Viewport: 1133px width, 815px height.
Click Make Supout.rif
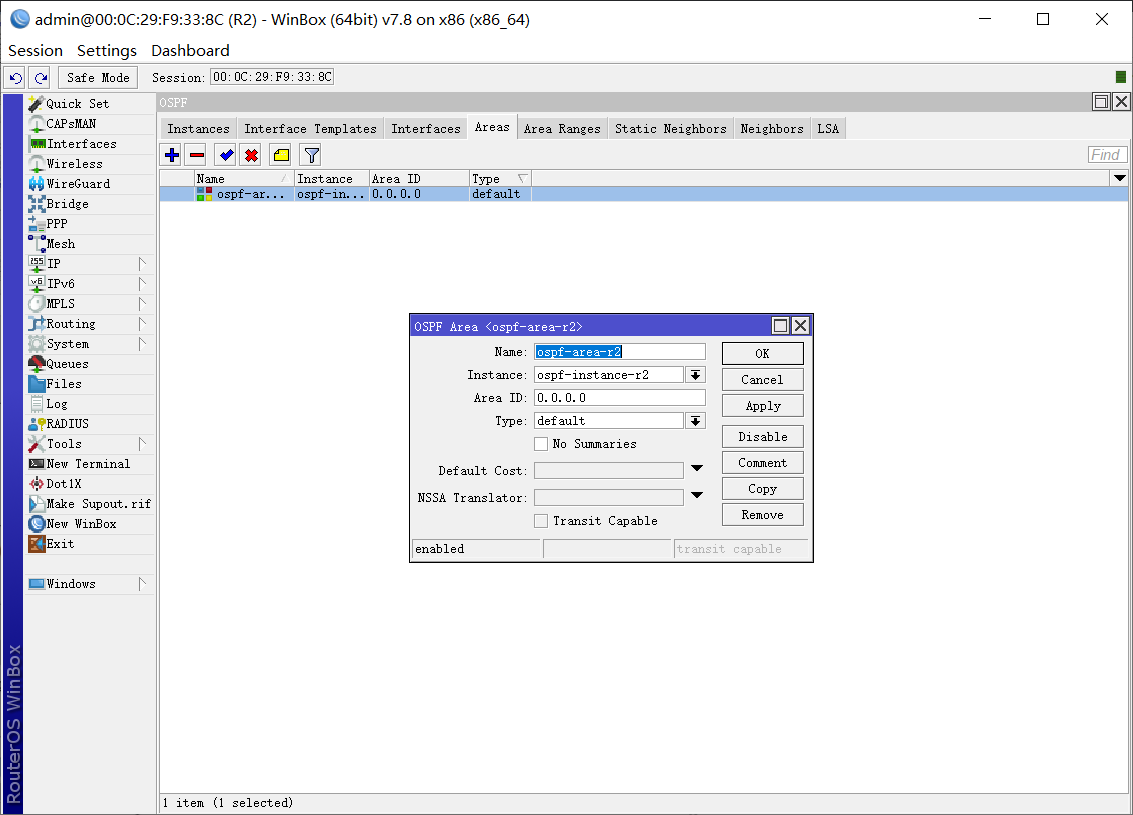90,504
